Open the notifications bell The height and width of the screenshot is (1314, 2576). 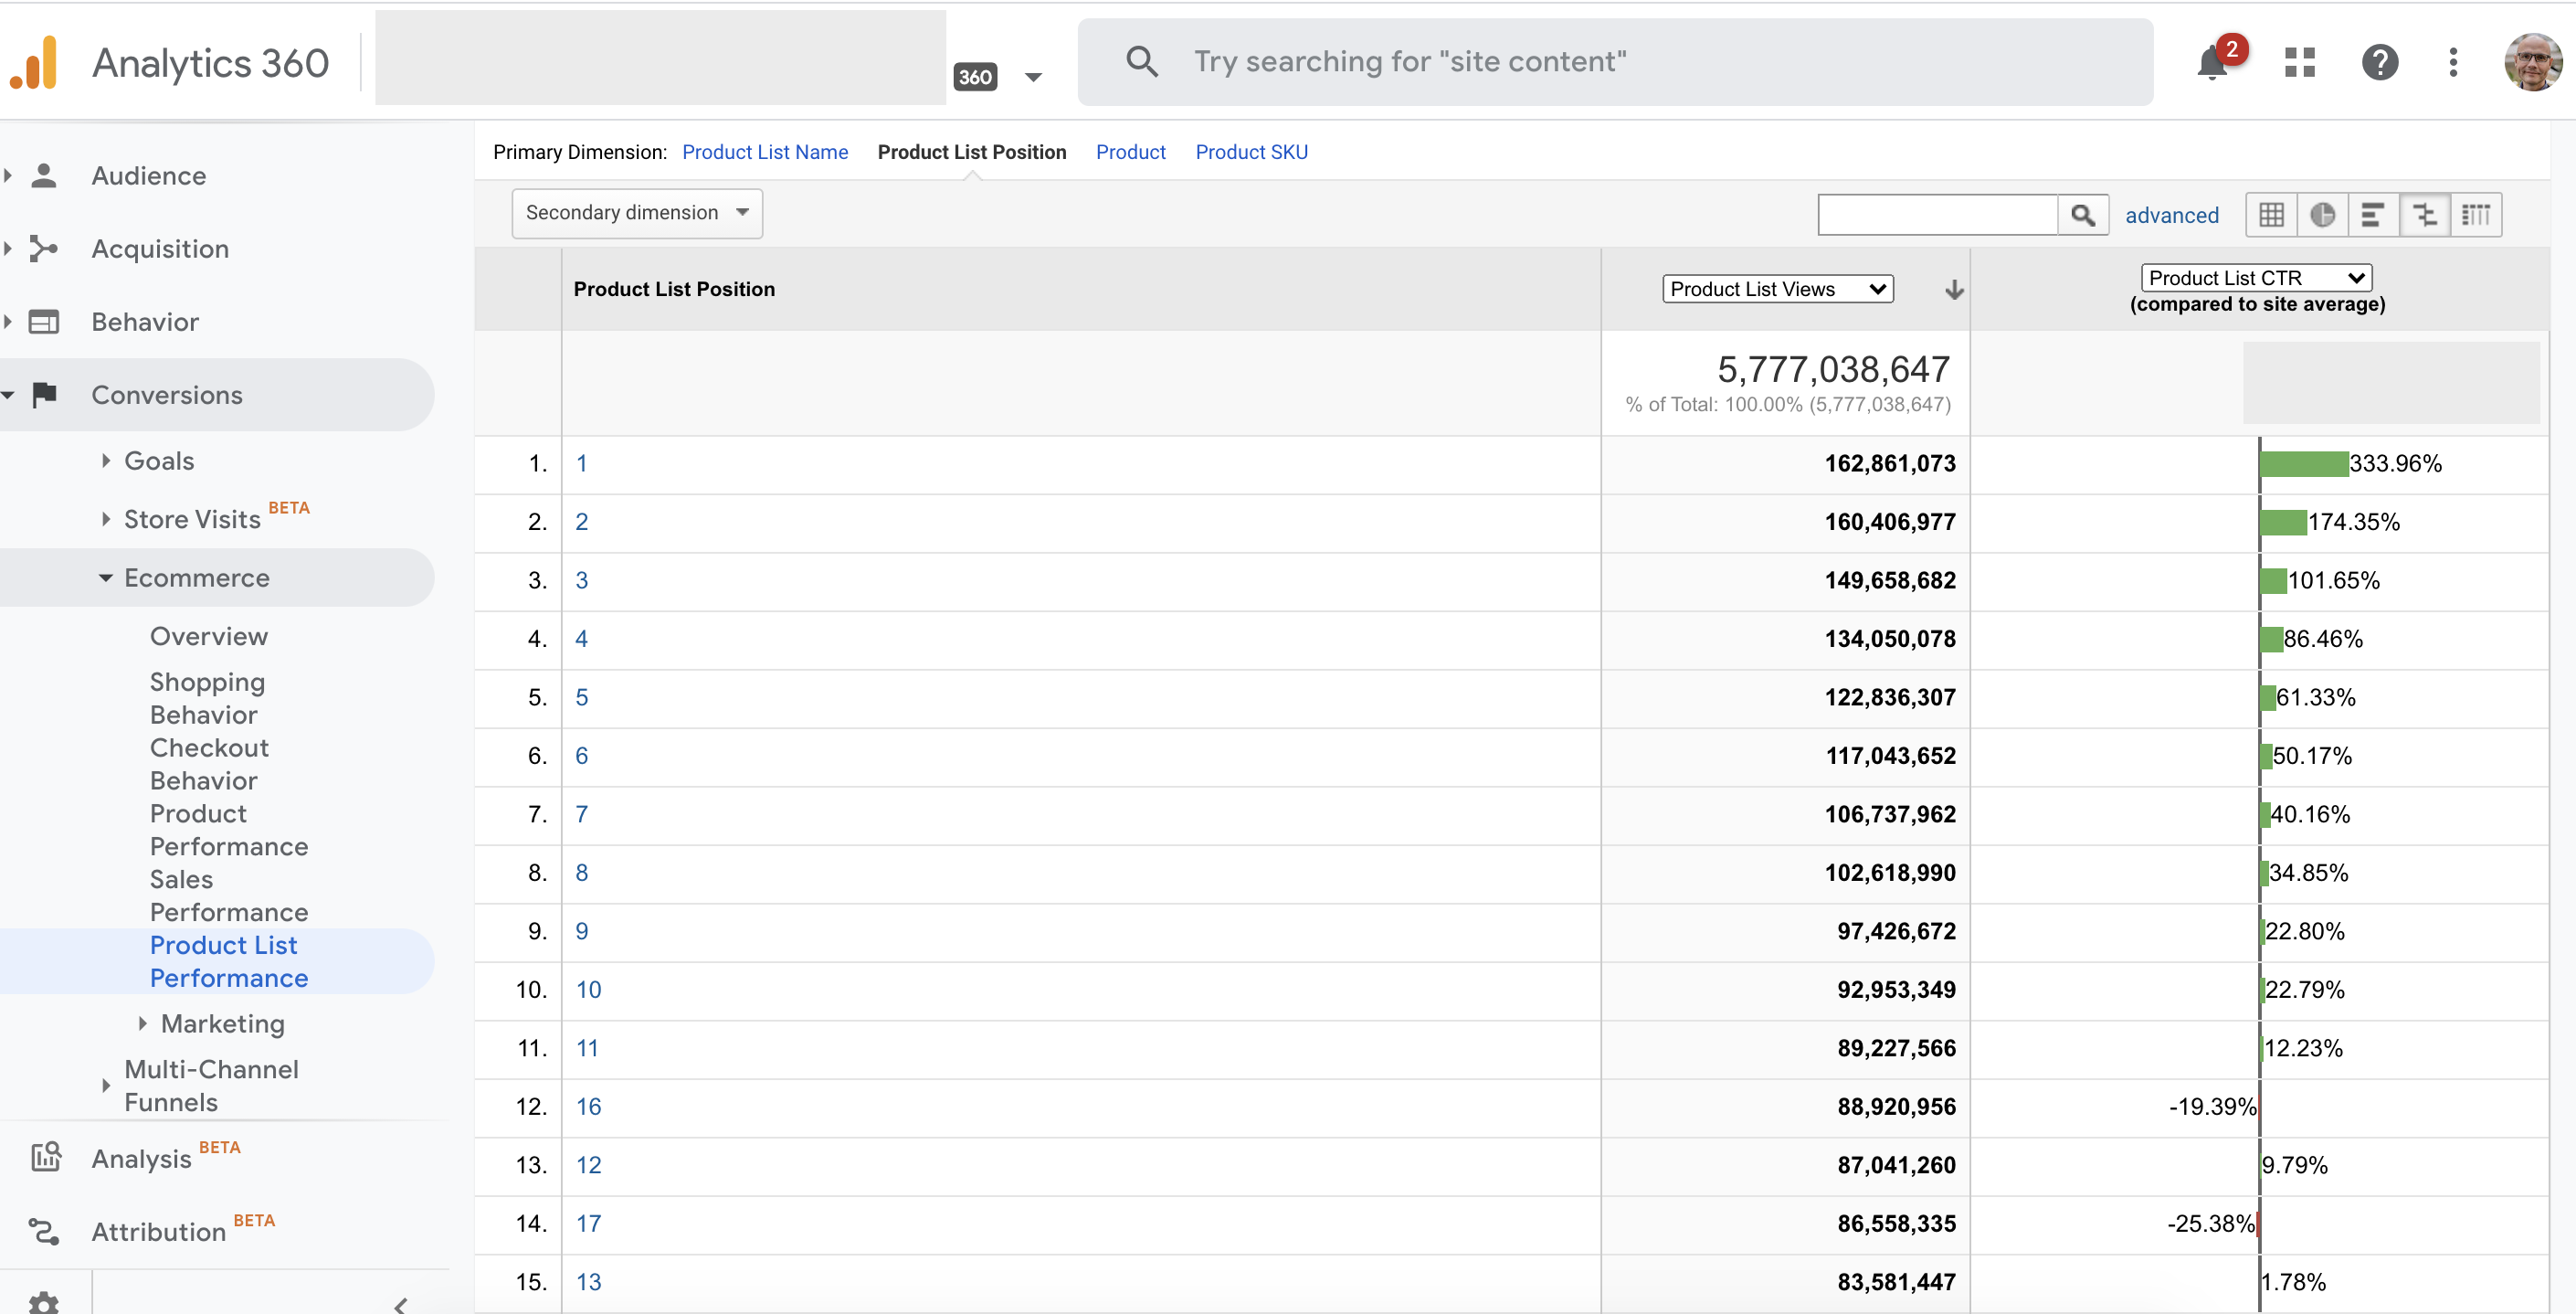(x=2212, y=62)
